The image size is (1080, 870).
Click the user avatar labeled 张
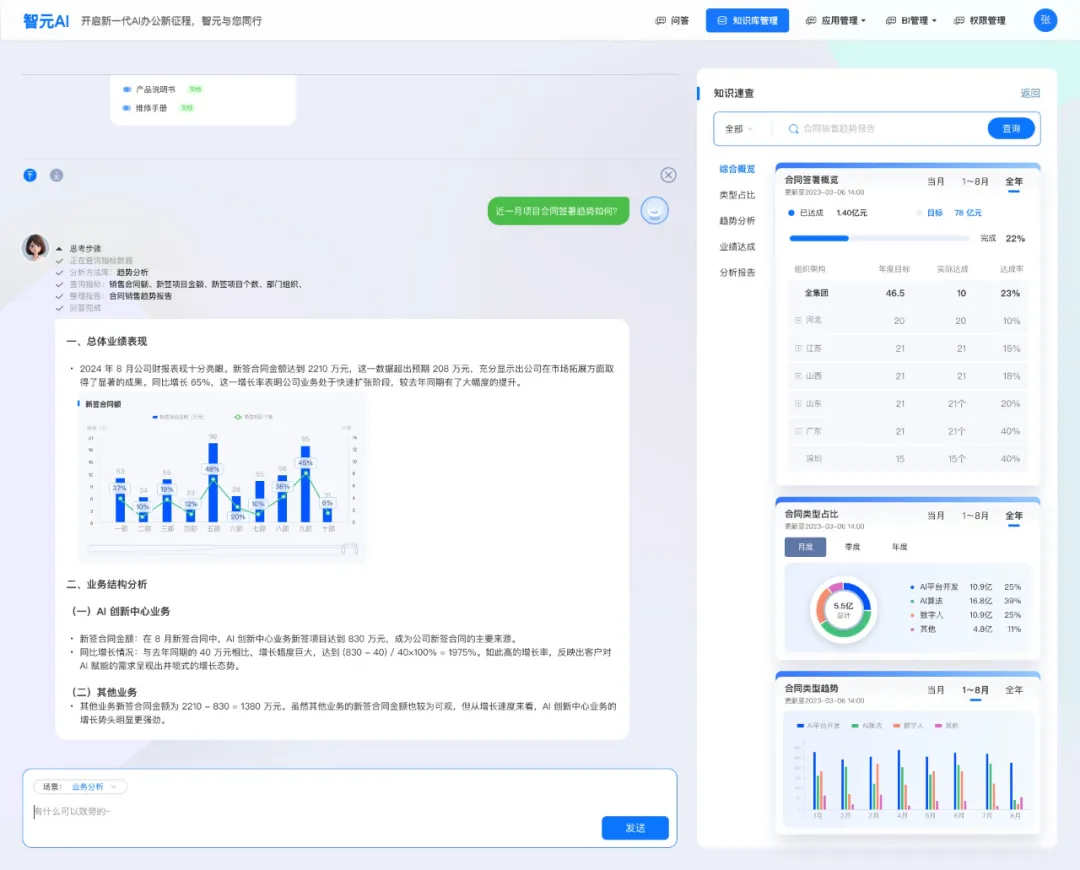tap(1045, 20)
